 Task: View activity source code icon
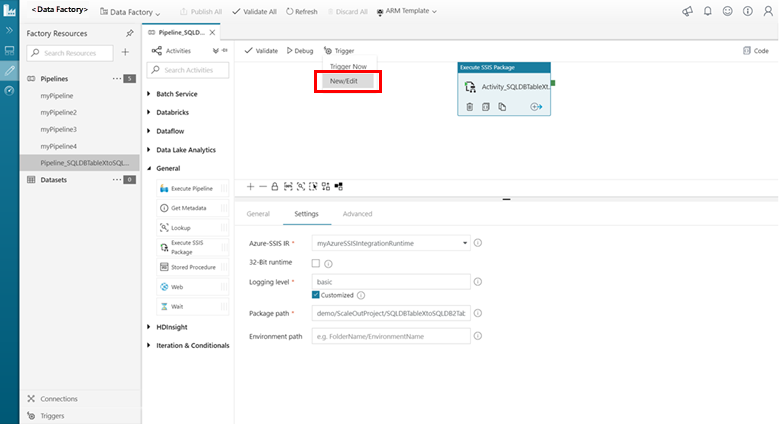point(486,106)
